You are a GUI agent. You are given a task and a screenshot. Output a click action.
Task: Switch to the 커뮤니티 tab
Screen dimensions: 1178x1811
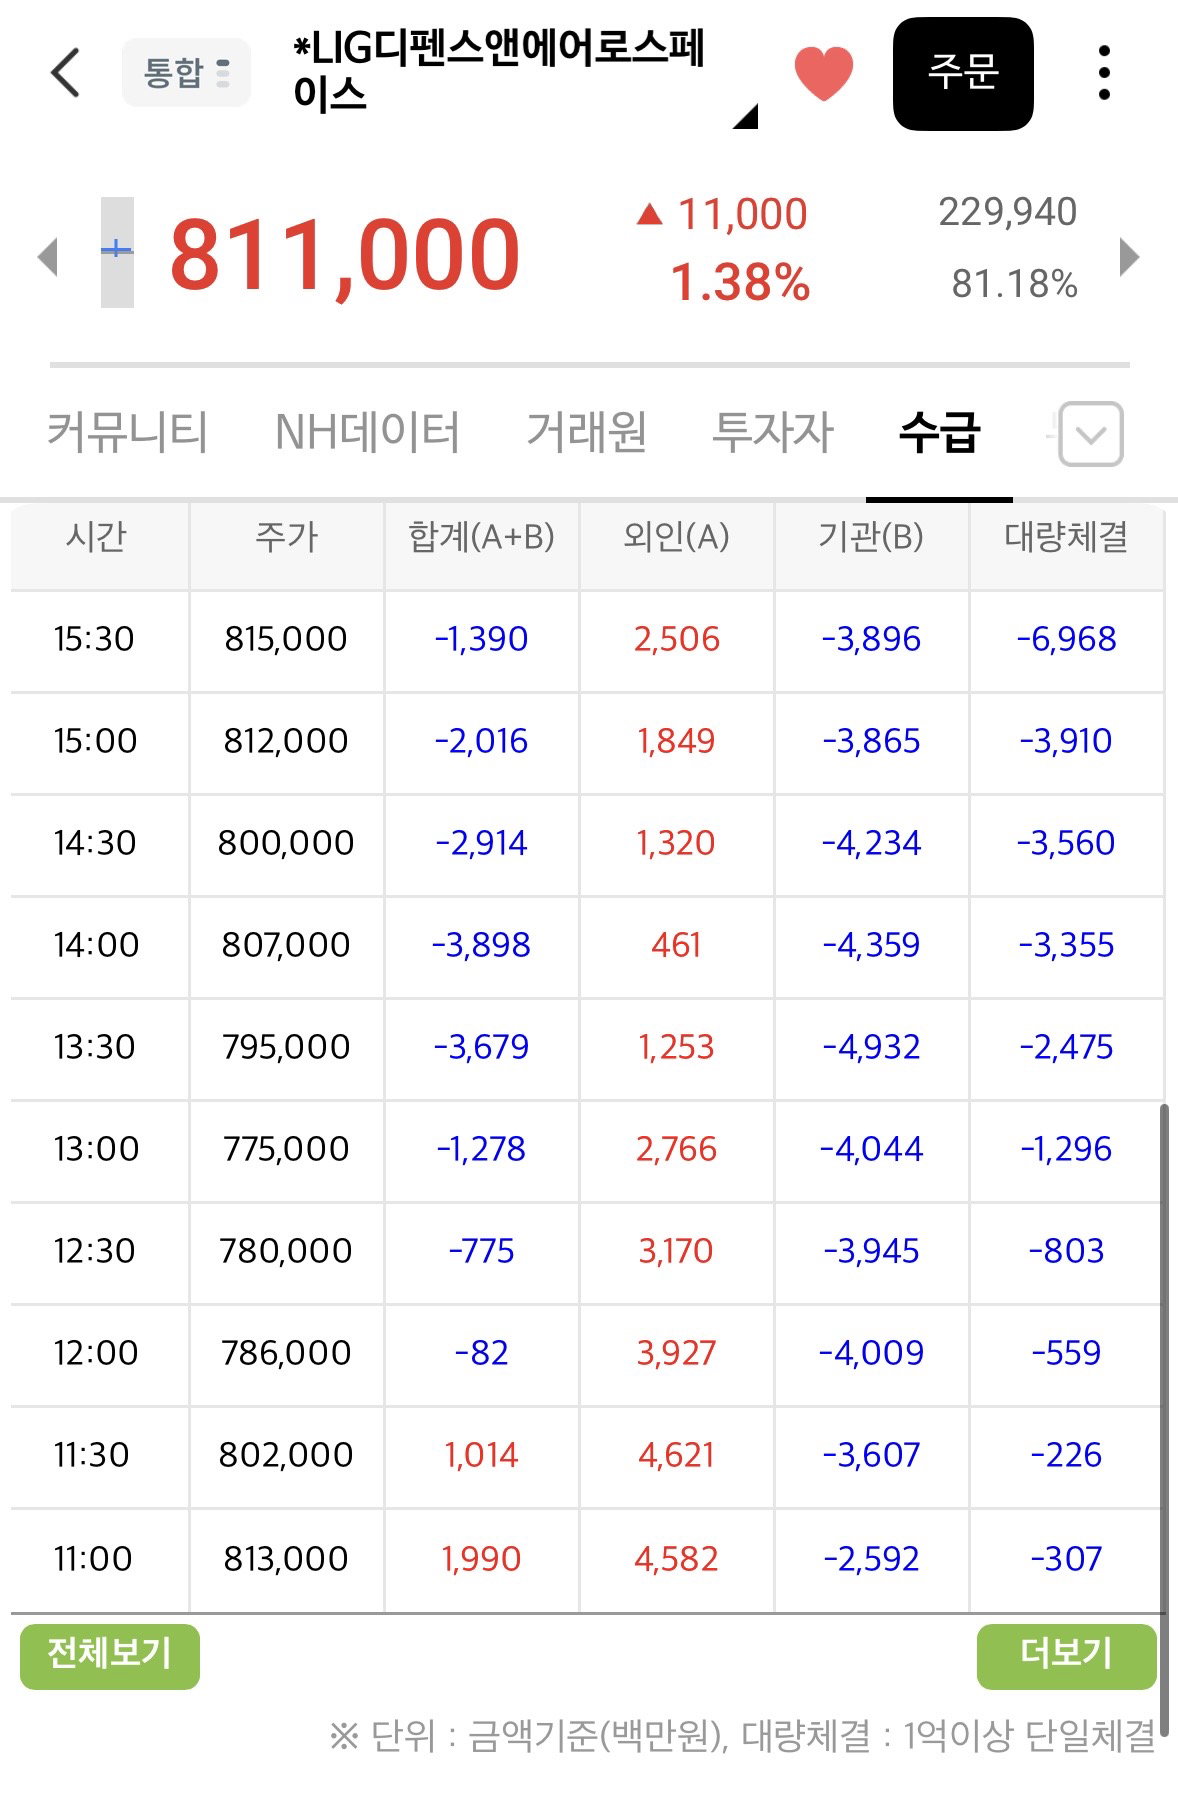click(128, 432)
